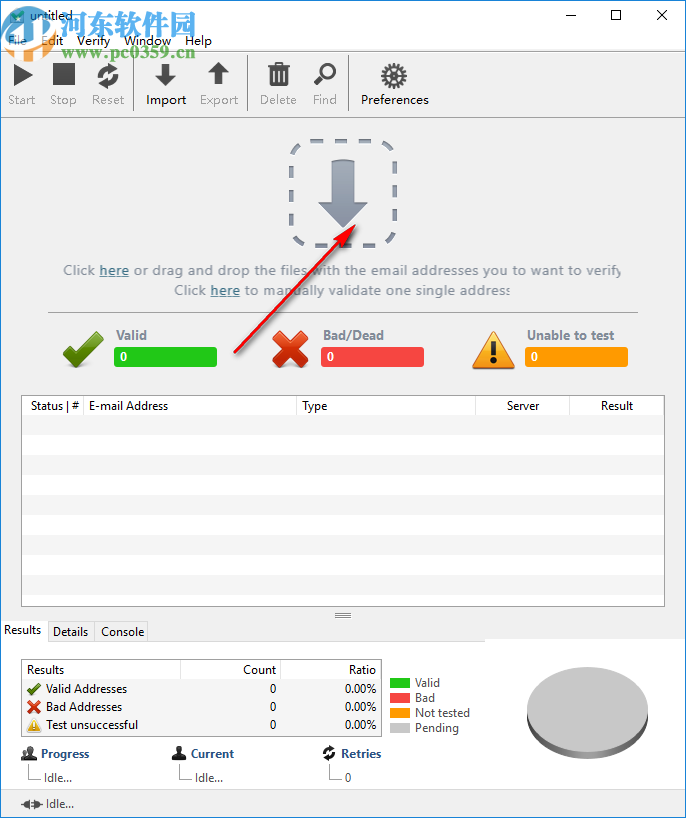Click the Current person icon
Image resolution: width=686 pixels, height=818 pixels.
point(179,753)
